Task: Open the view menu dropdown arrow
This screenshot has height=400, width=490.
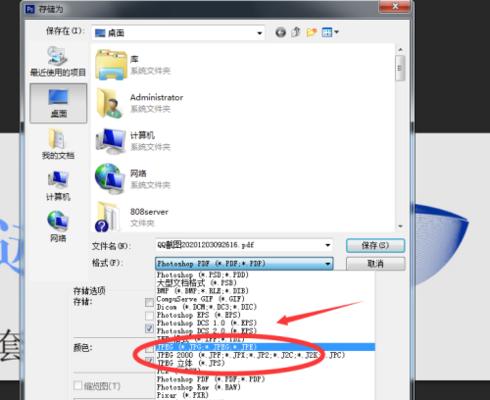Action: point(336,32)
